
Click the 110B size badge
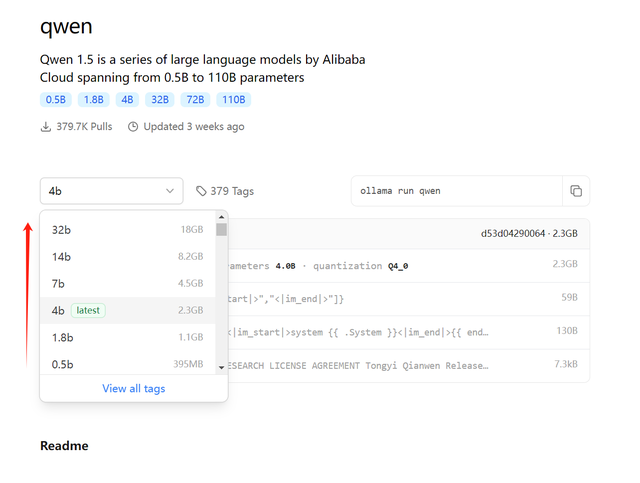pyautogui.click(x=233, y=100)
